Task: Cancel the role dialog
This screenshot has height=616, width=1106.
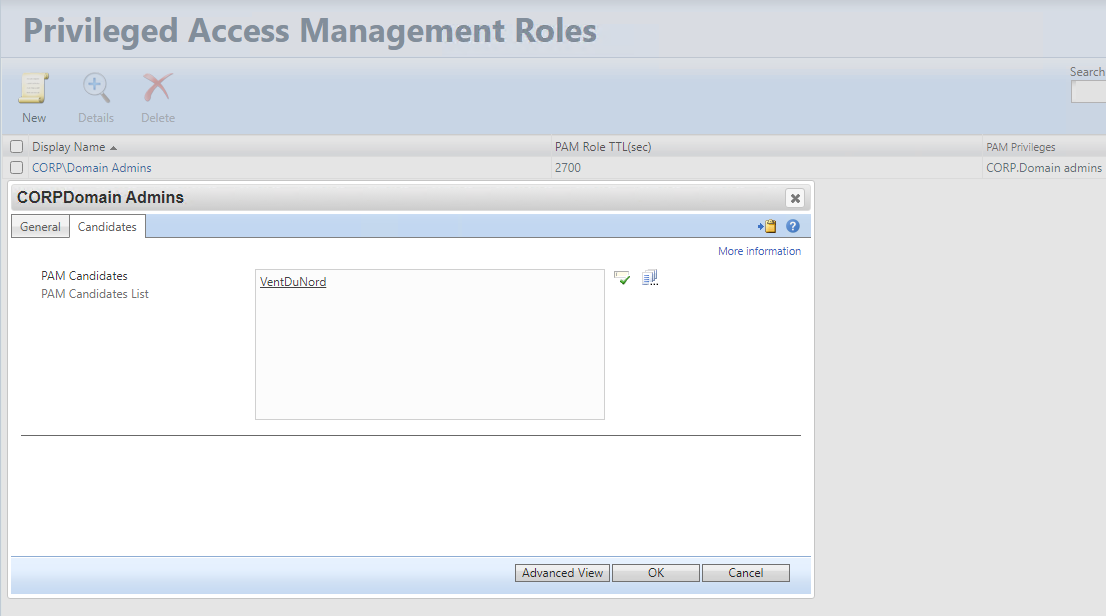Action: 745,573
